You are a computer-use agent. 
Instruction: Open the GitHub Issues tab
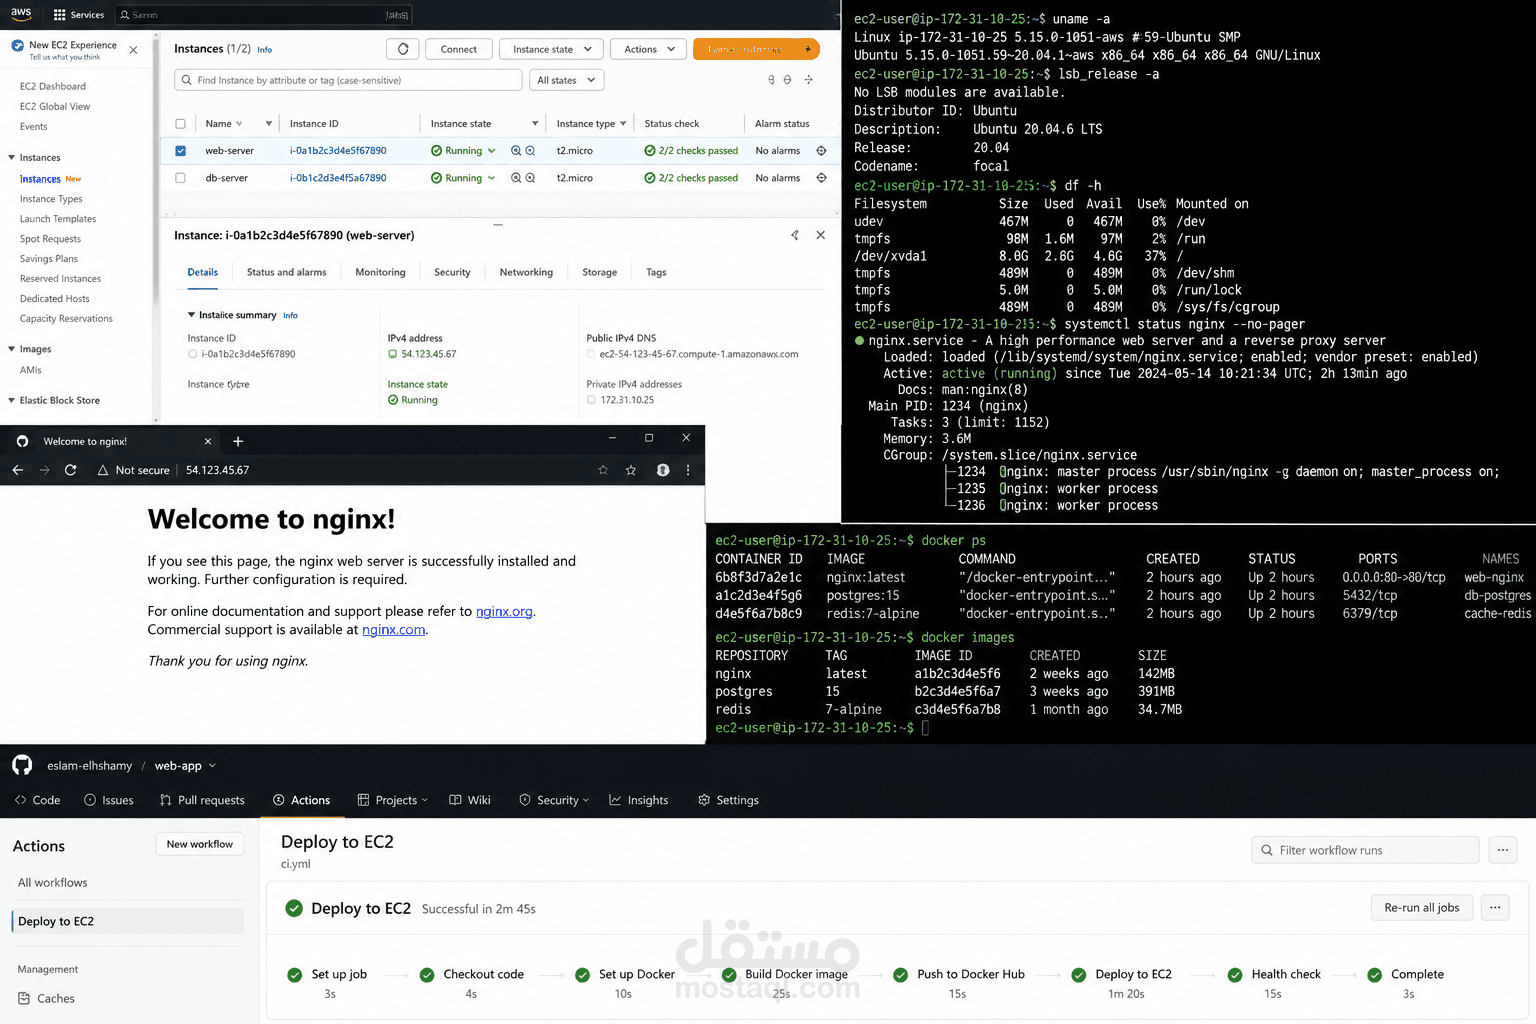click(x=109, y=800)
